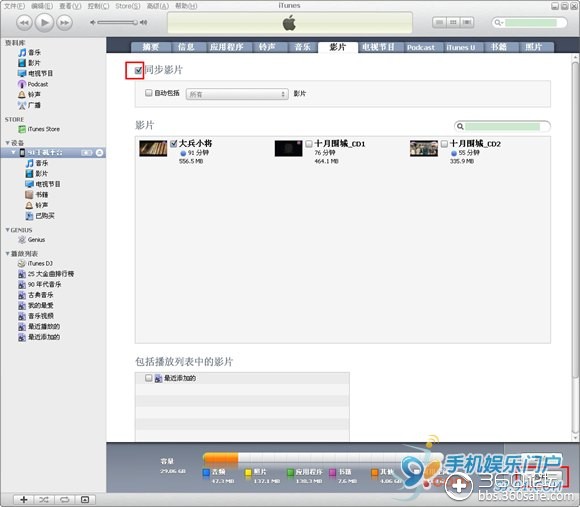This screenshot has width=580, height=507.
Task: Toggle the 同步影片 sync movies checkbox
Action: [138, 70]
